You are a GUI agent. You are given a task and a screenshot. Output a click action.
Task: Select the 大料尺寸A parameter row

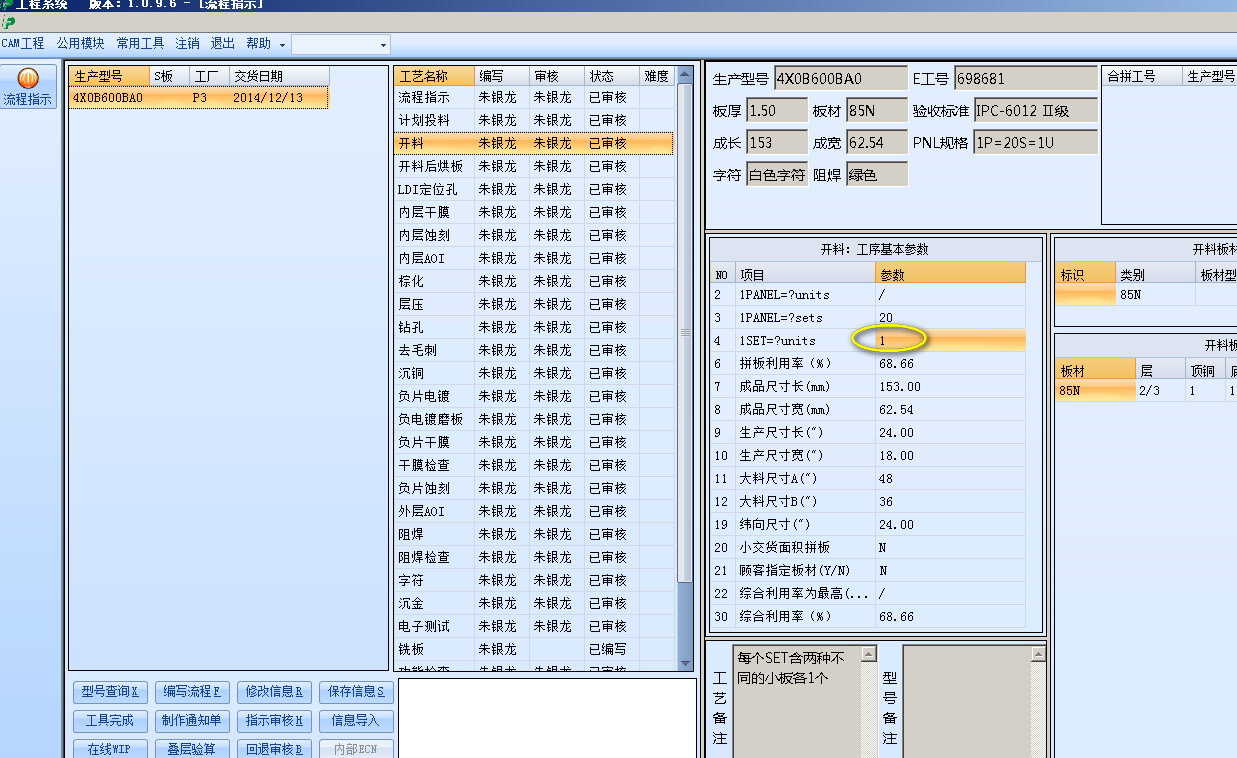click(x=868, y=478)
